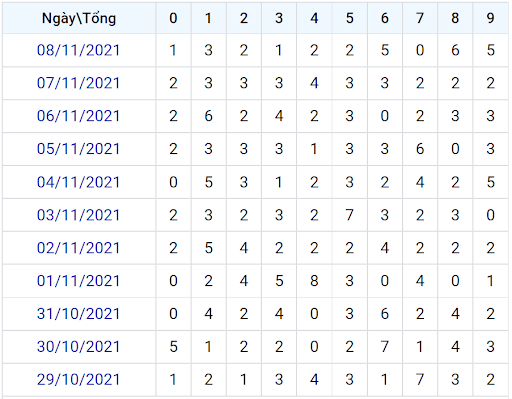The image size is (512, 399).
Task: Select the 05/11/2021 date link
Action: point(78,149)
